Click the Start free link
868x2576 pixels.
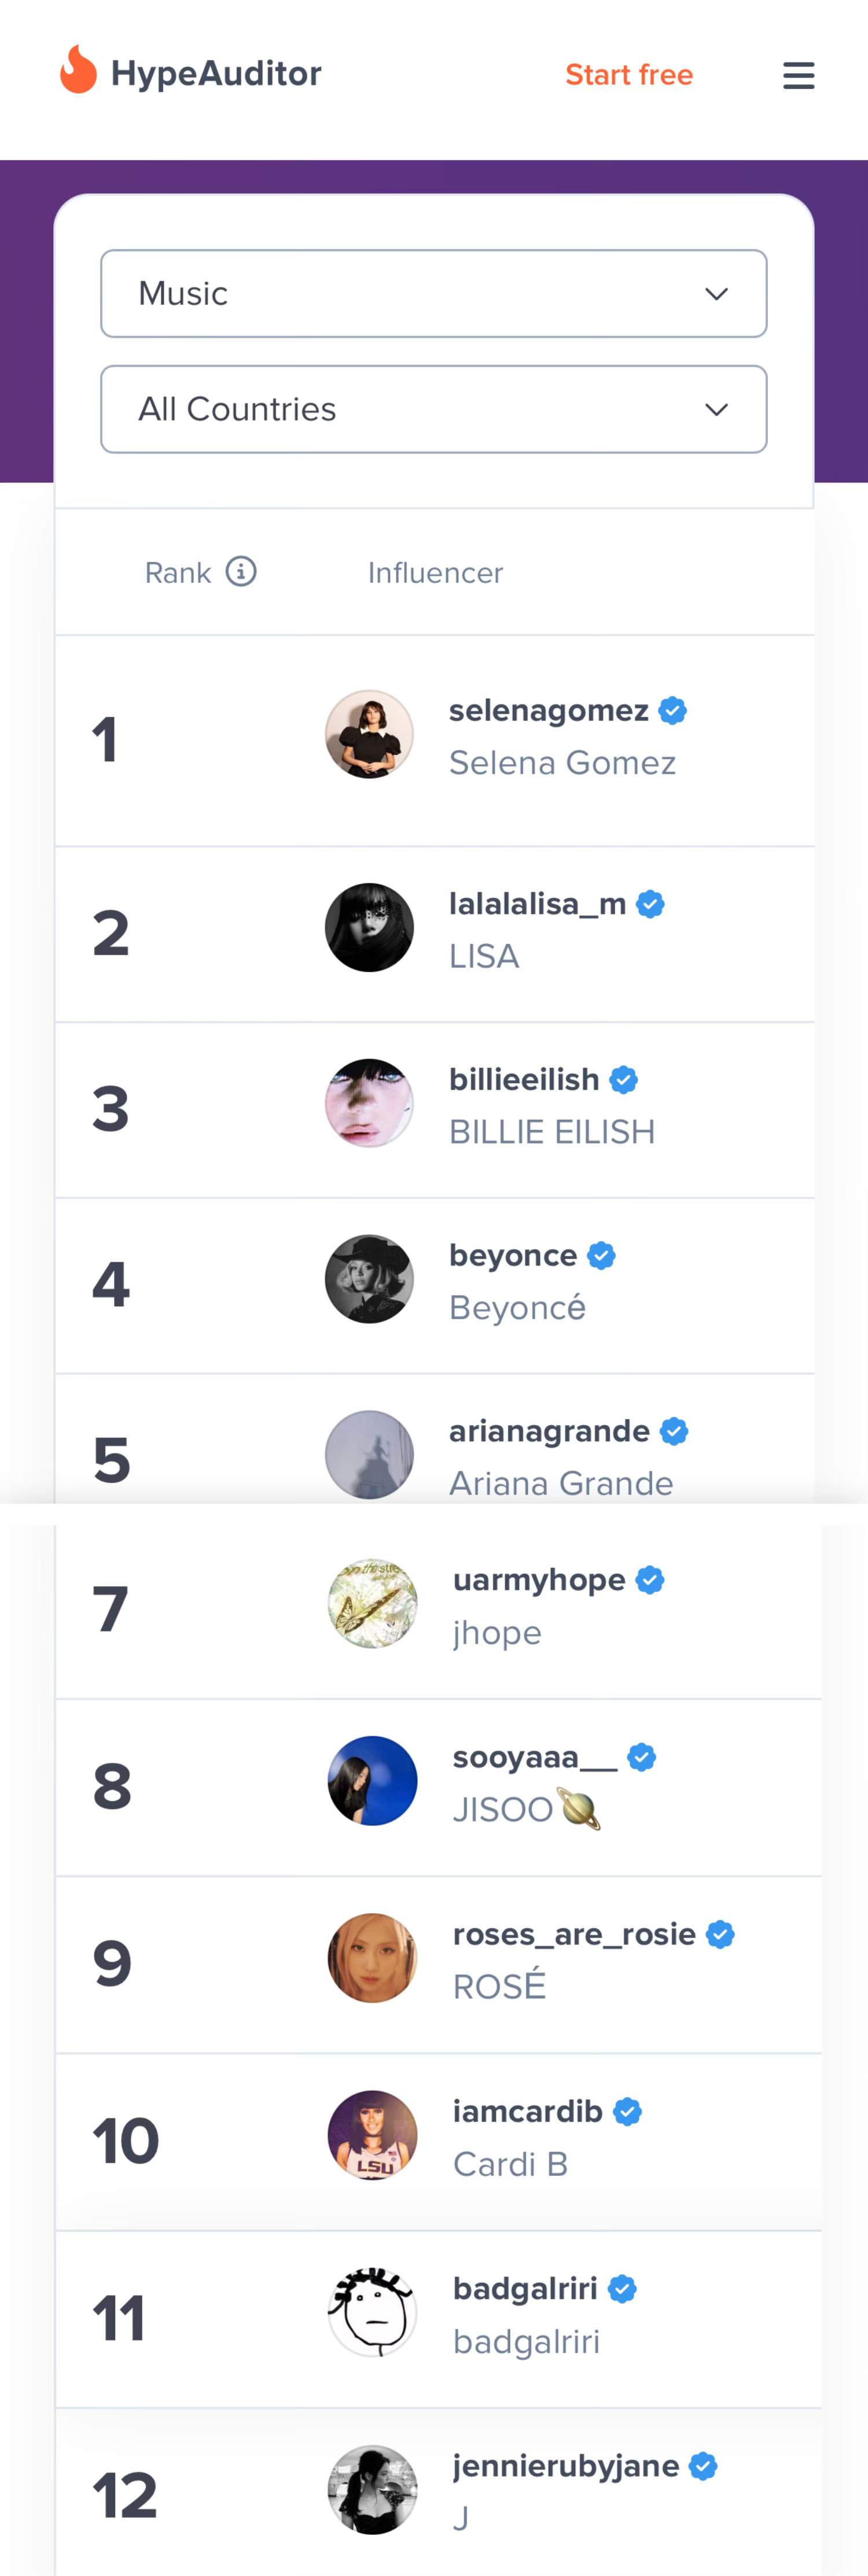[629, 75]
